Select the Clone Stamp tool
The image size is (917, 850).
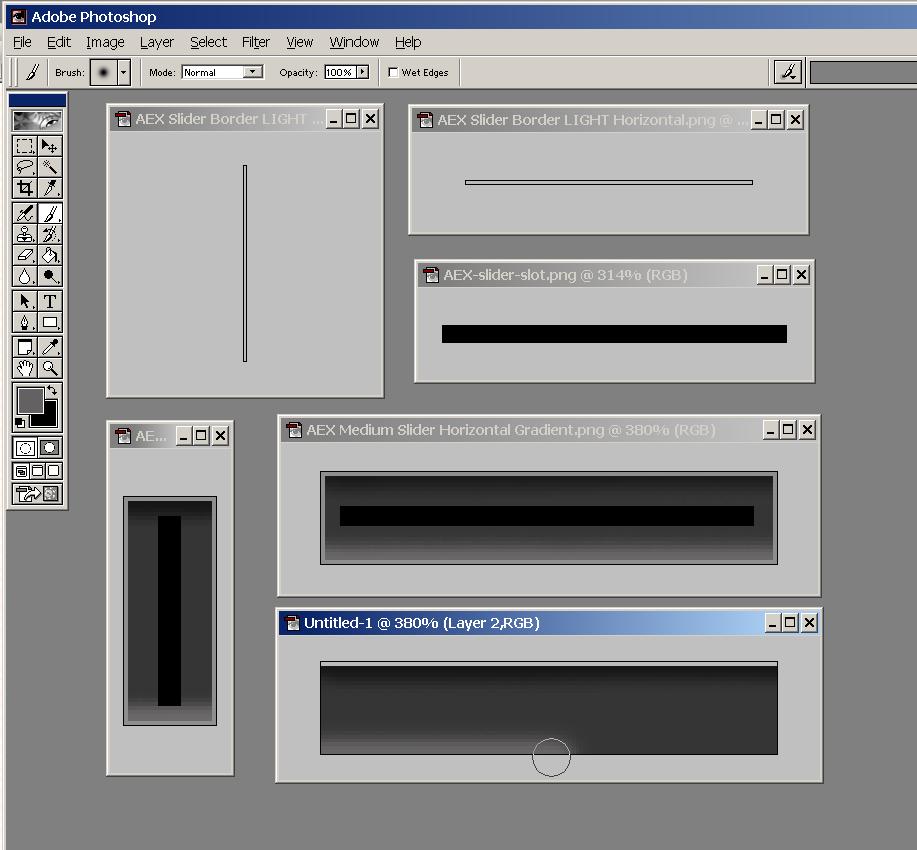pos(24,233)
